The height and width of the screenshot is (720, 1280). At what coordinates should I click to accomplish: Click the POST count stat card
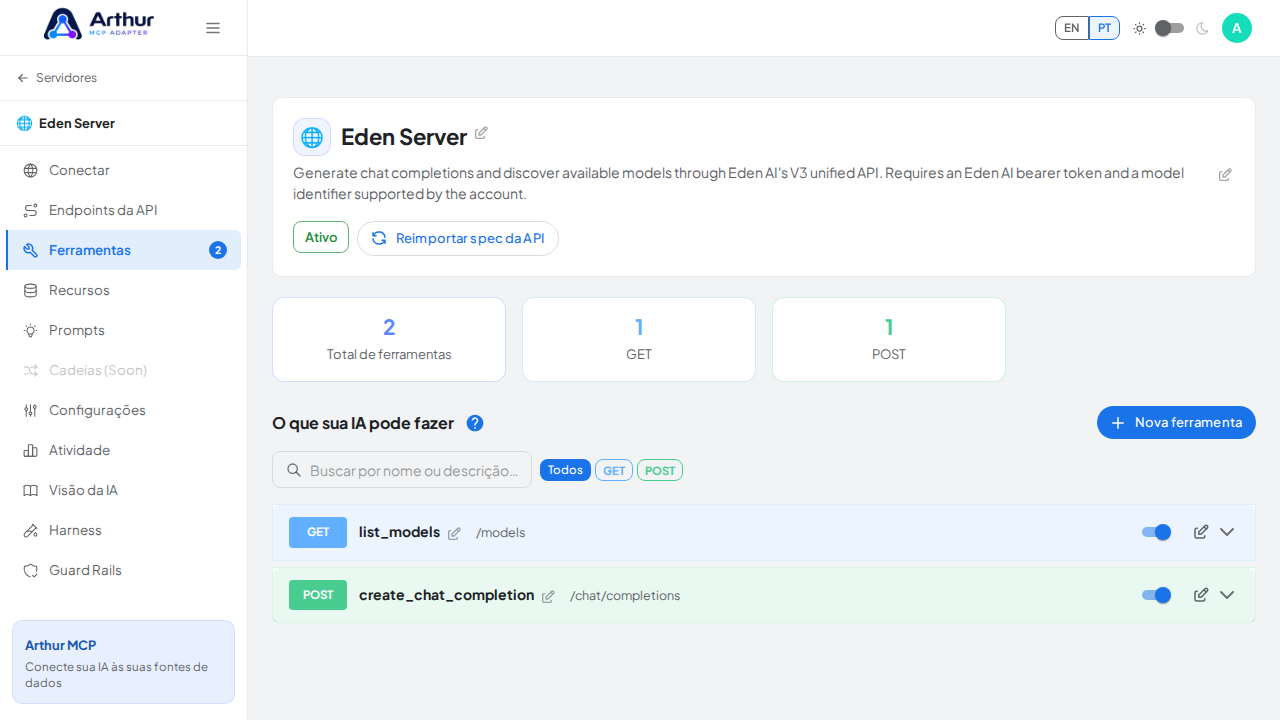(x=889, y=339)
